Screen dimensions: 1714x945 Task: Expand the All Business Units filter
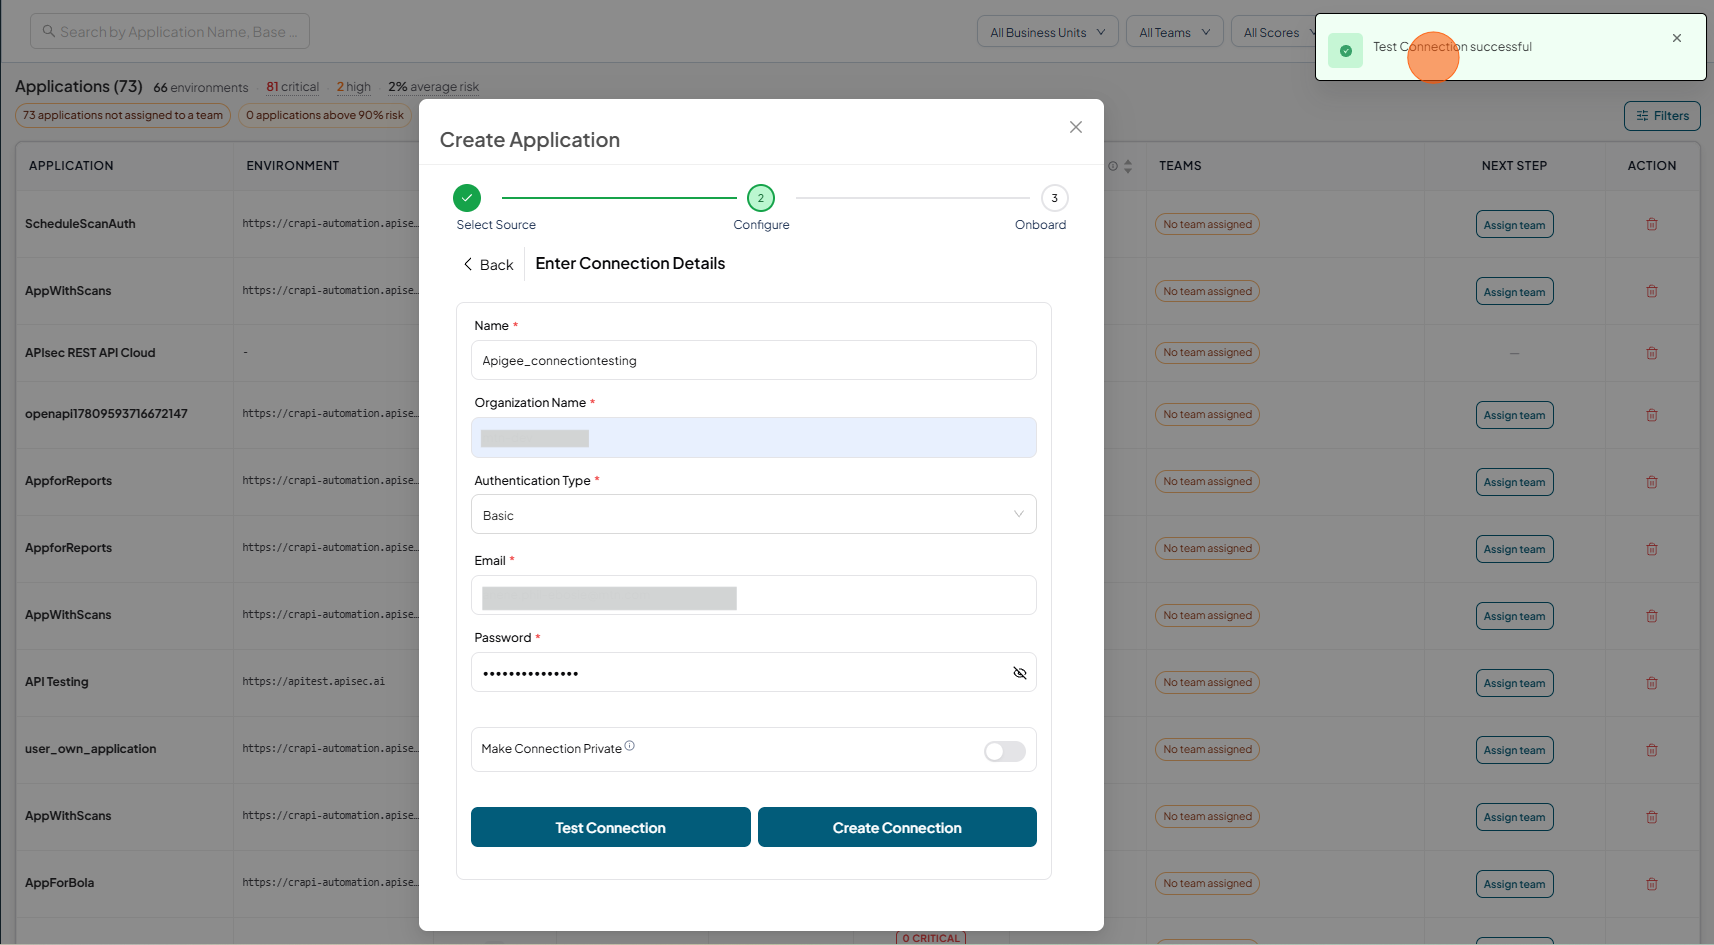(x=1048, y=32)
